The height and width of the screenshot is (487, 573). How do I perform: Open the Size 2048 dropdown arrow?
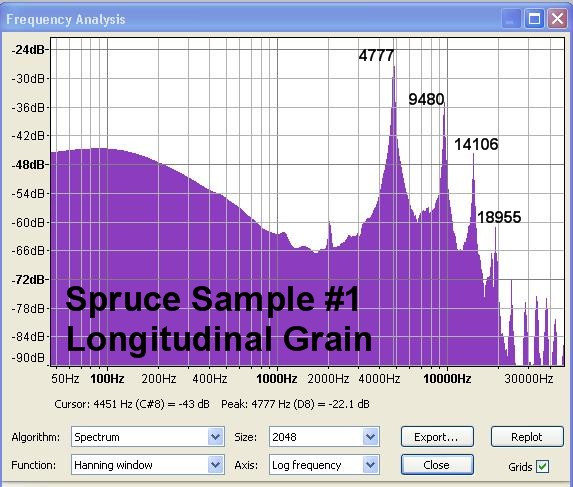pos(371,436)
